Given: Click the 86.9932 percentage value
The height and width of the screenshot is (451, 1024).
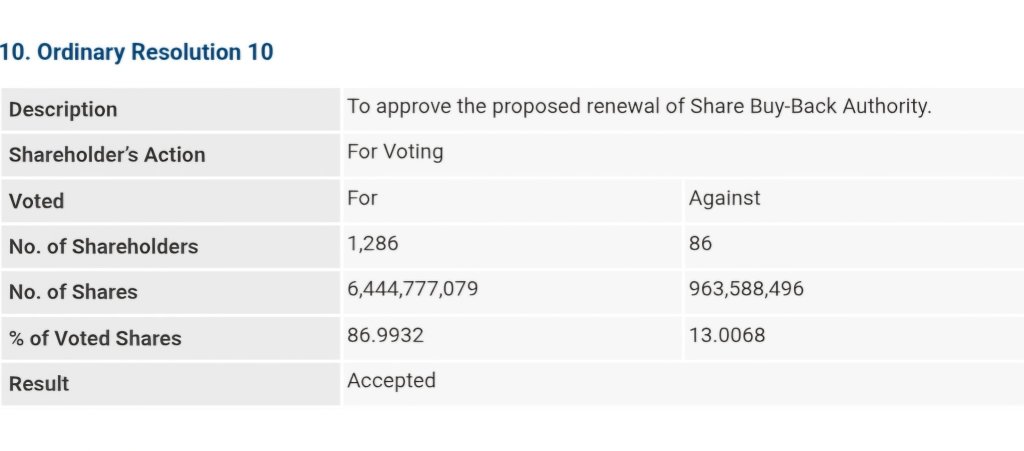Looking at the screenshot, I should [x=385, y=335].
